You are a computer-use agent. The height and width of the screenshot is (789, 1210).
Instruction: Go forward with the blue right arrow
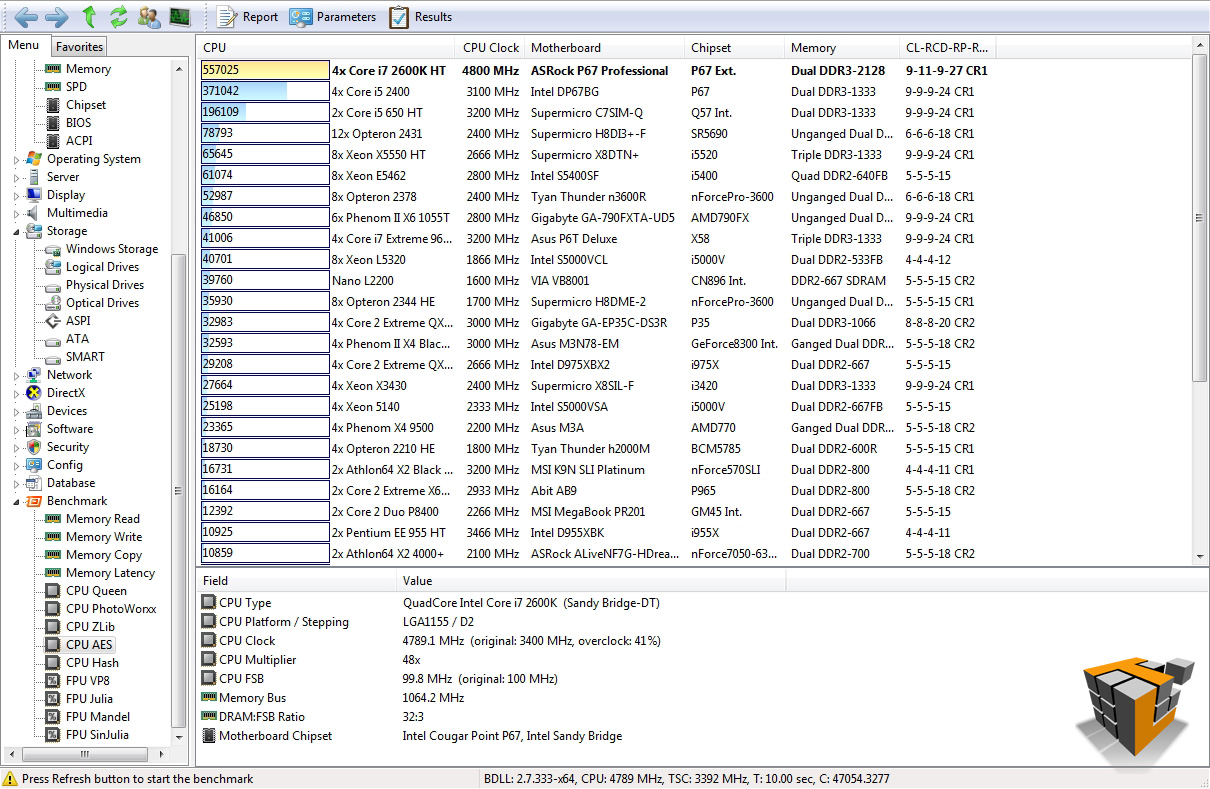pyautogui.click(x=57, y=16)
